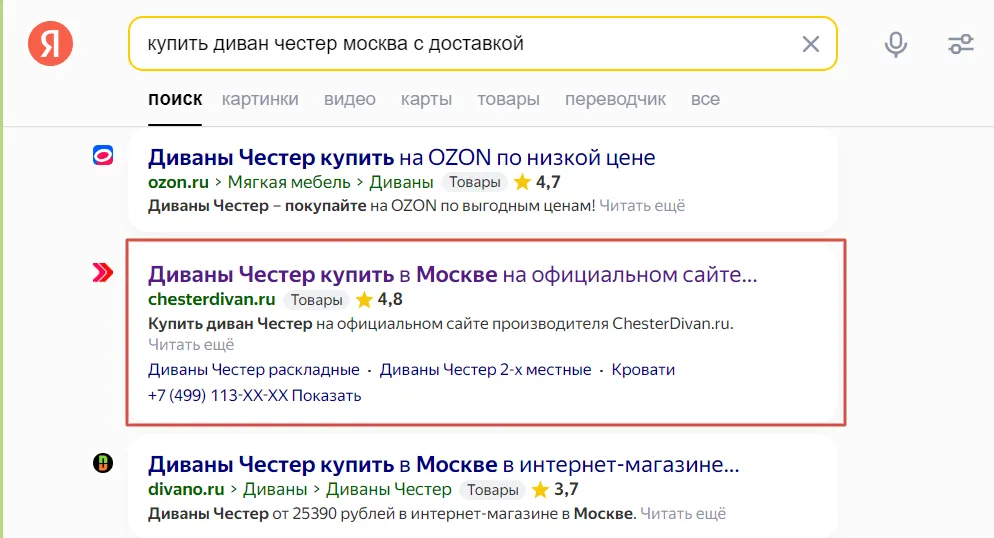This screenshot has width=994, height=538.
Task: Open the товары tab
Action: click(x=508, y=100)
